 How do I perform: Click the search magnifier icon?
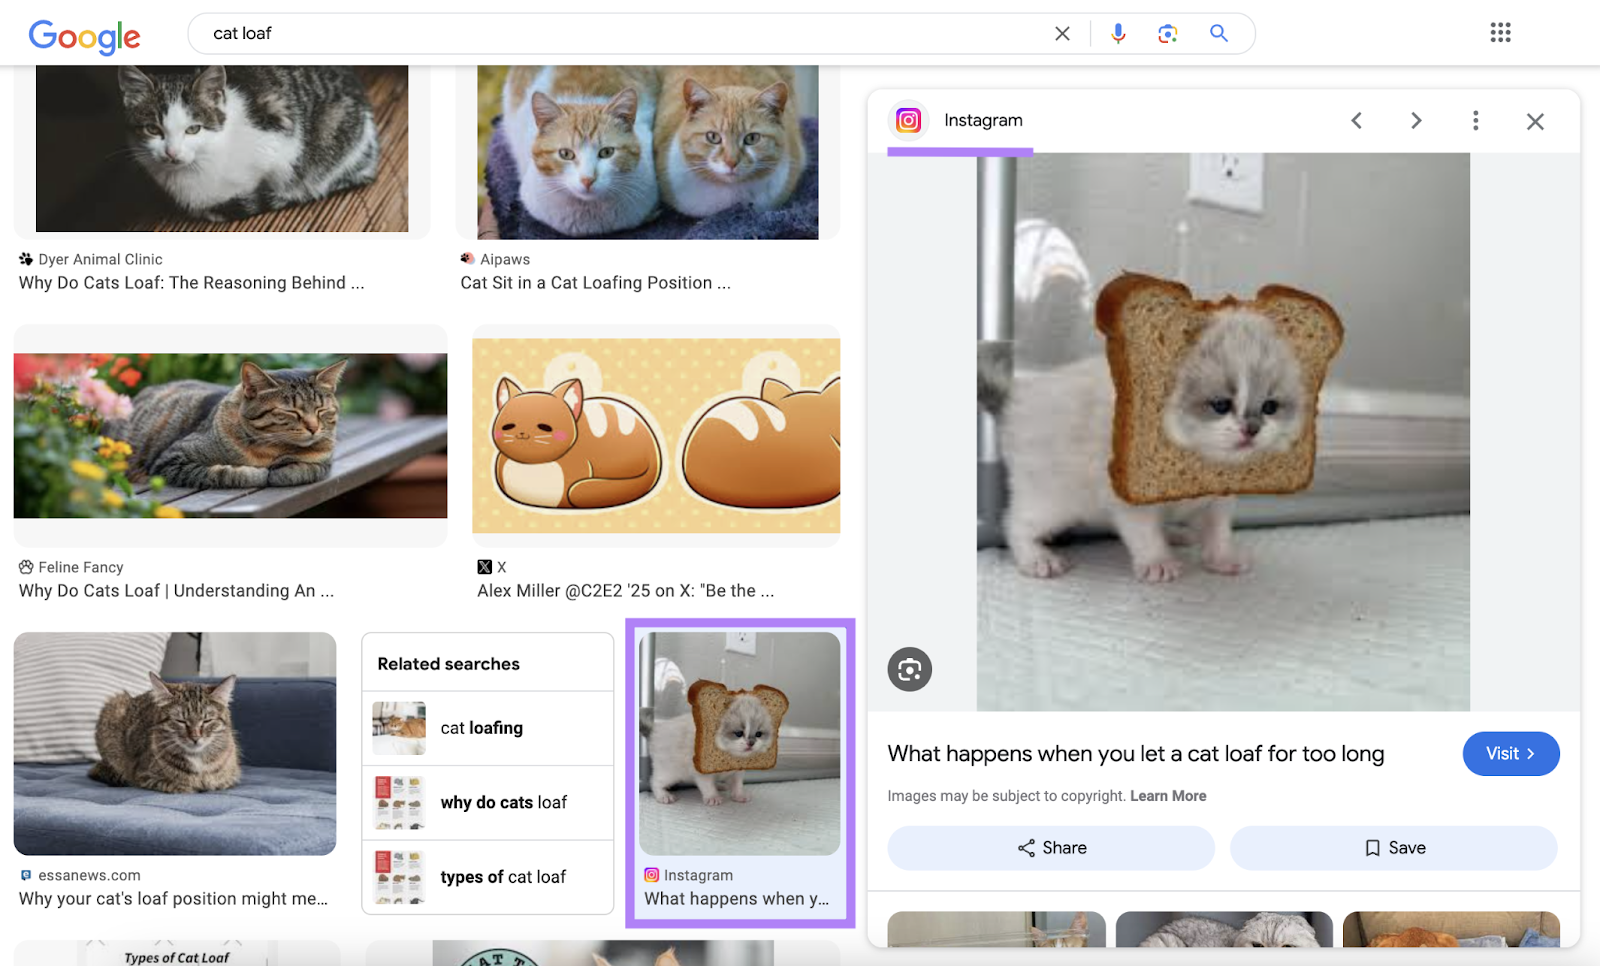click(1219, 33)
